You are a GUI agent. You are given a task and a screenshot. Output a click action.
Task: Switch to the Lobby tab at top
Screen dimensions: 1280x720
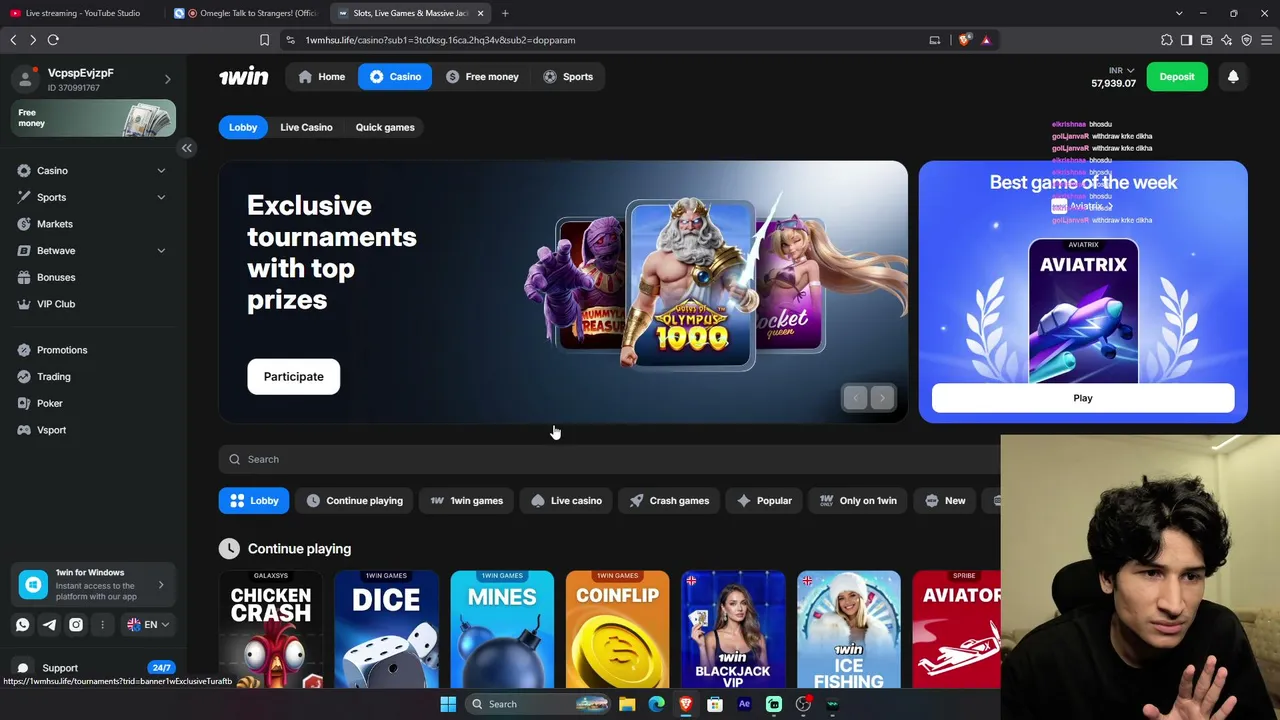point(243,127)
